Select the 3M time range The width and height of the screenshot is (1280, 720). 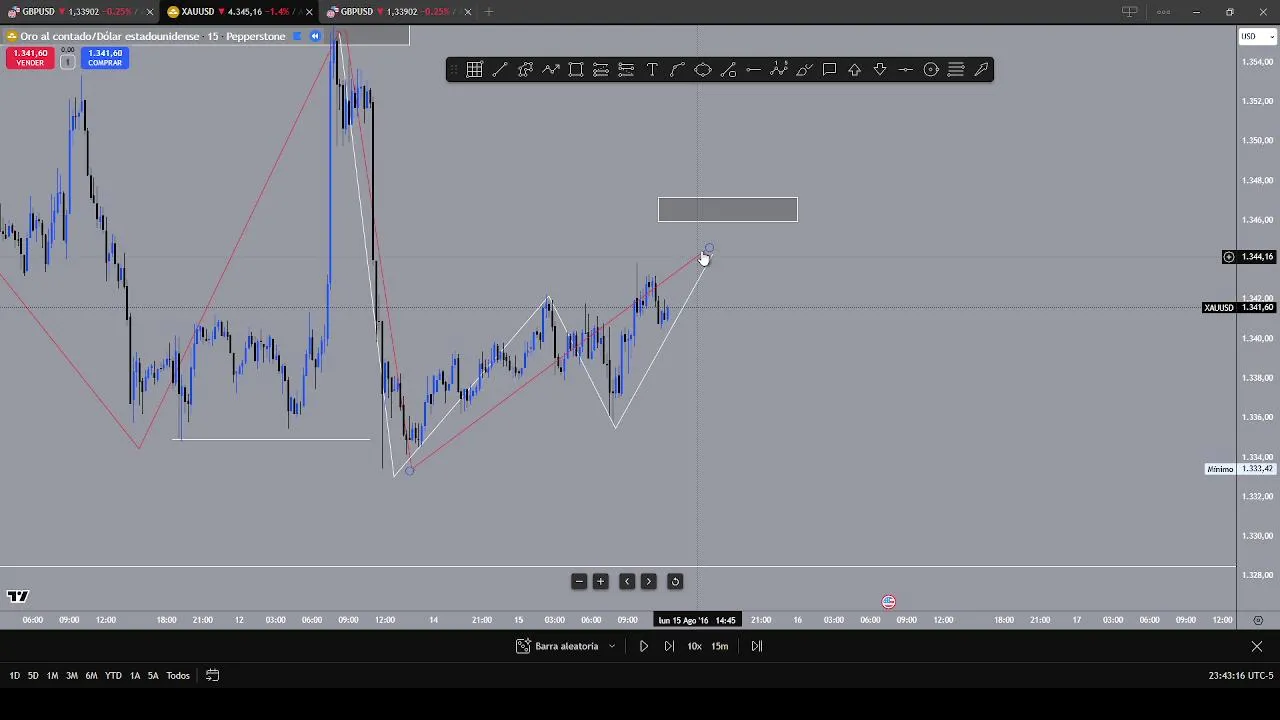(71, 676)
